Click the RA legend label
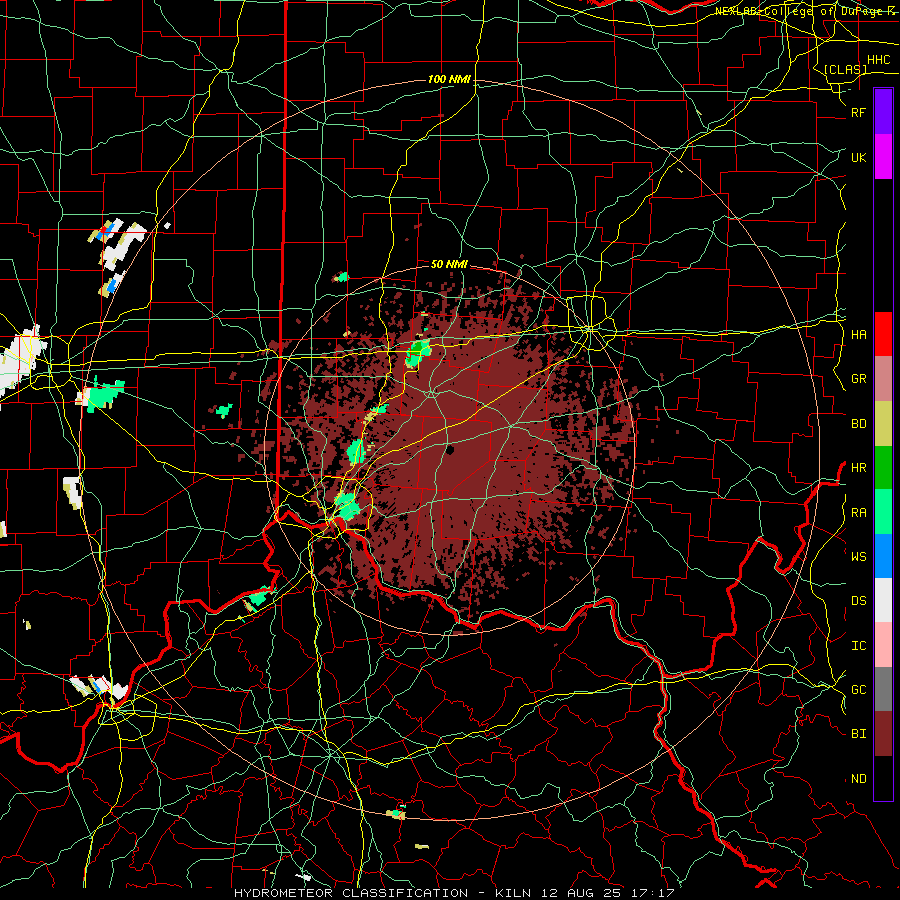Viewport: 900px width, 900px height. (858, 513)
